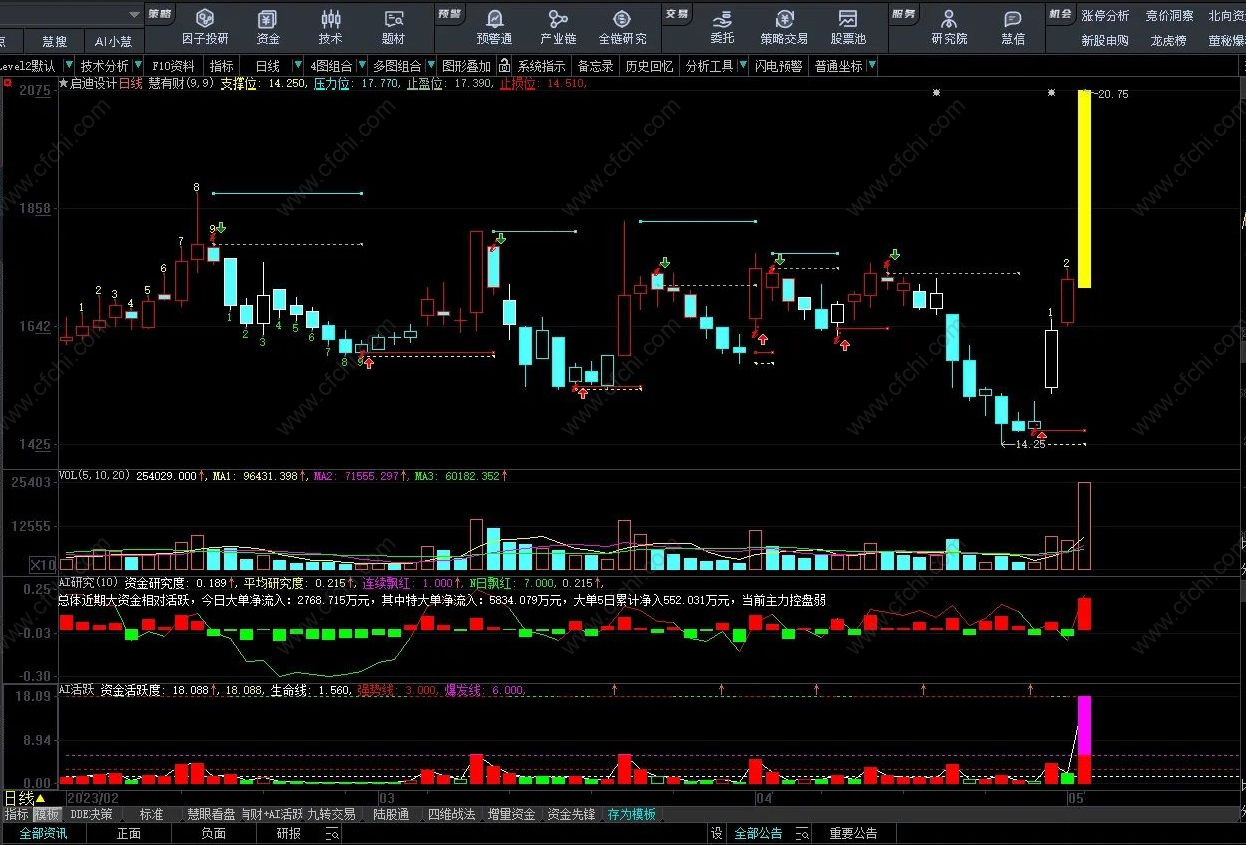Click the 14.25 low price label
This screenshot has height=845, width=1246.
click(x=1030, y=444)
